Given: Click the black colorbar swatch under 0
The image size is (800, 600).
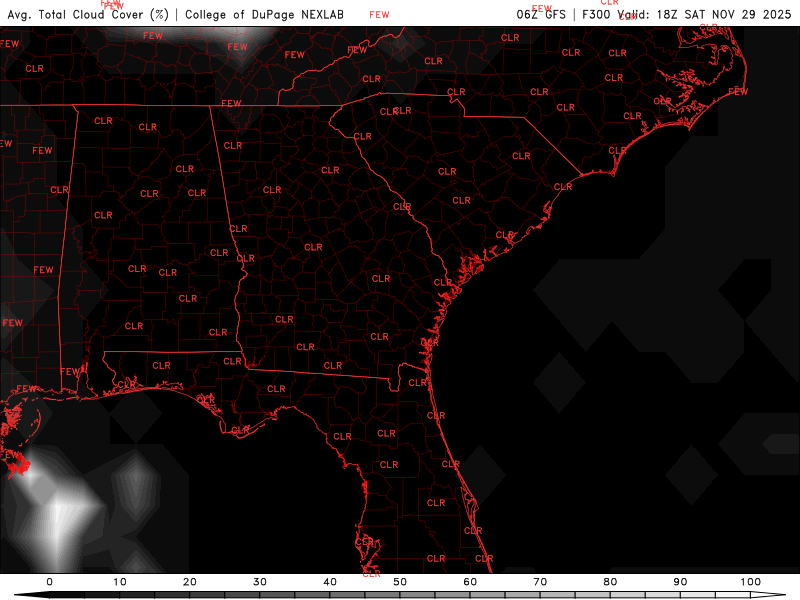Looking at the screenshot, I should click(67, 595).
